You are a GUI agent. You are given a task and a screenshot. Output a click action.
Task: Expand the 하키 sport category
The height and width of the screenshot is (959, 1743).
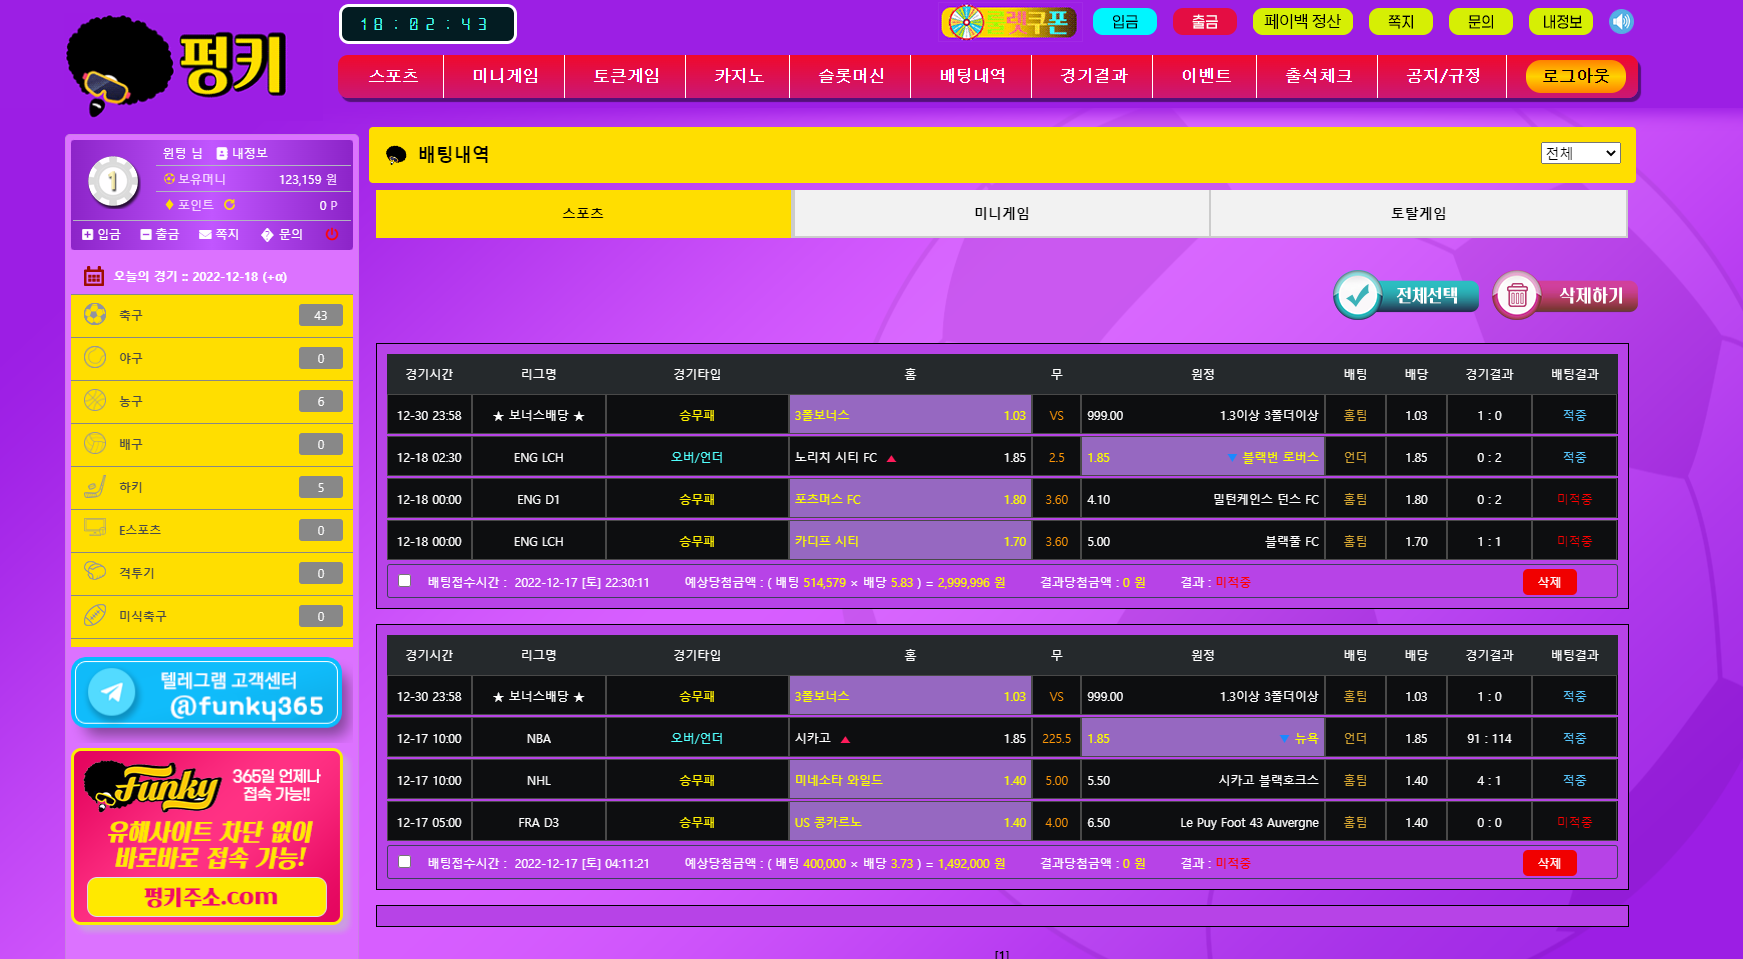211,487
